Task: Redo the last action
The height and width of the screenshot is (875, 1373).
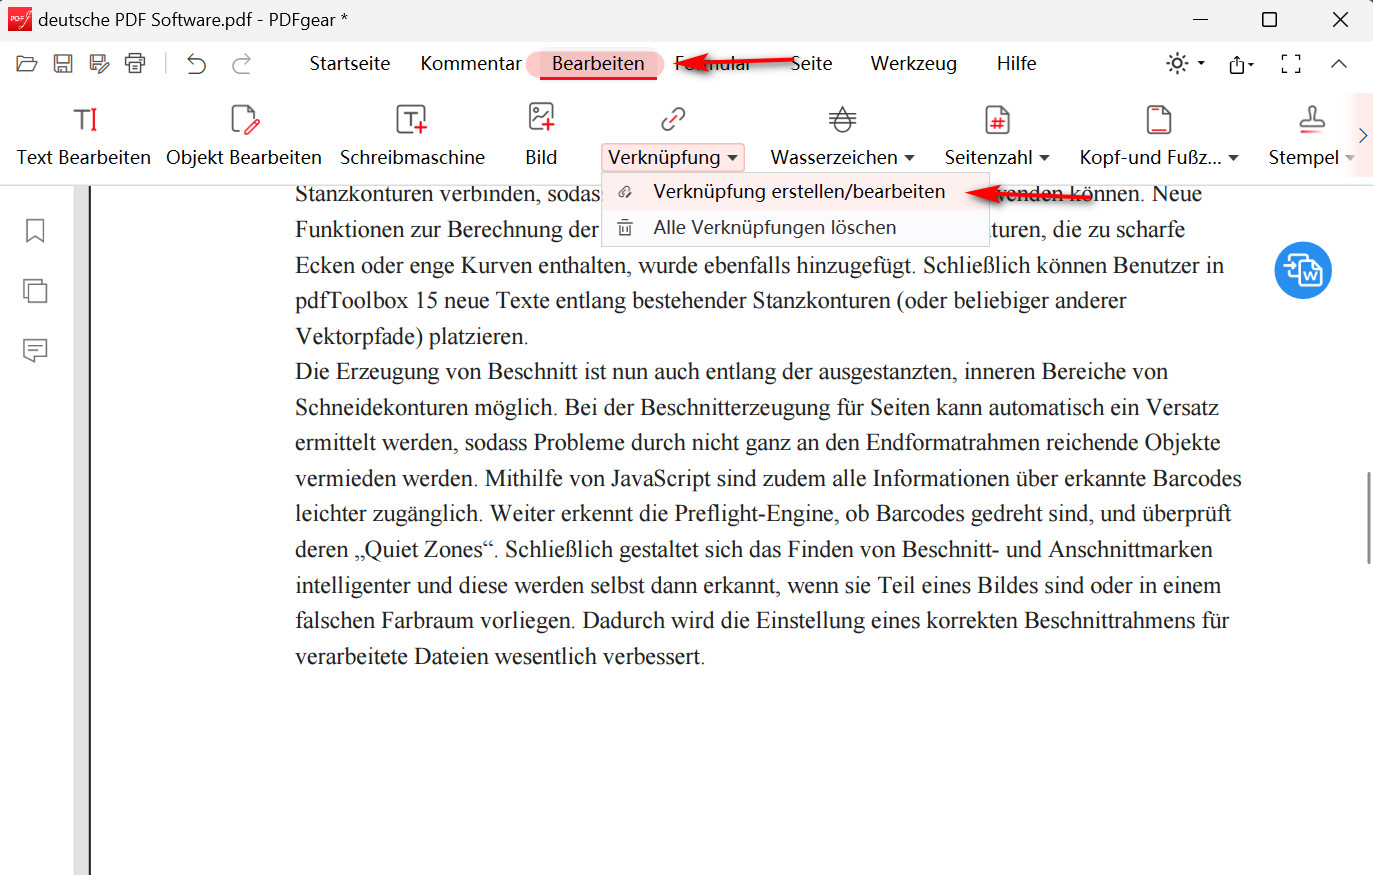Action: pyautogui.click(x=241, y=64)
